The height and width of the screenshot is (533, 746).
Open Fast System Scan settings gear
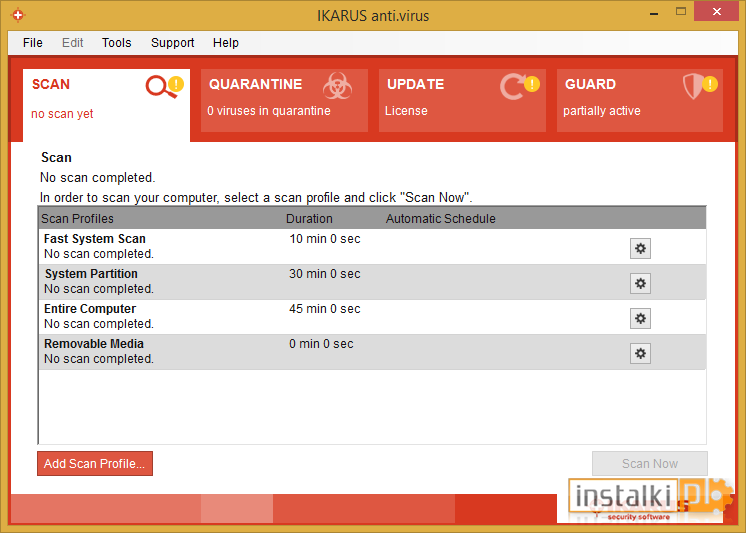click(640, 249)
